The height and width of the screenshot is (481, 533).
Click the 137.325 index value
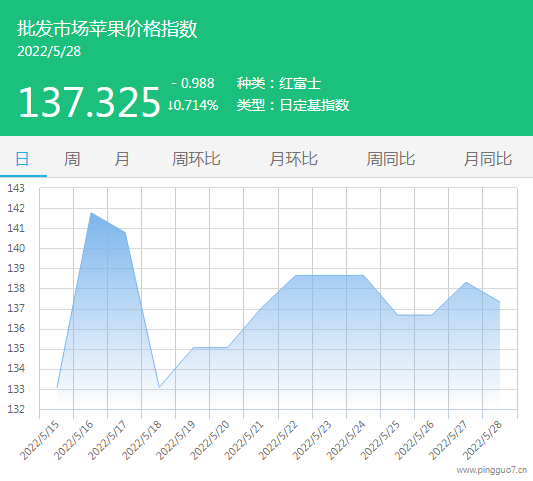point(89,102)
